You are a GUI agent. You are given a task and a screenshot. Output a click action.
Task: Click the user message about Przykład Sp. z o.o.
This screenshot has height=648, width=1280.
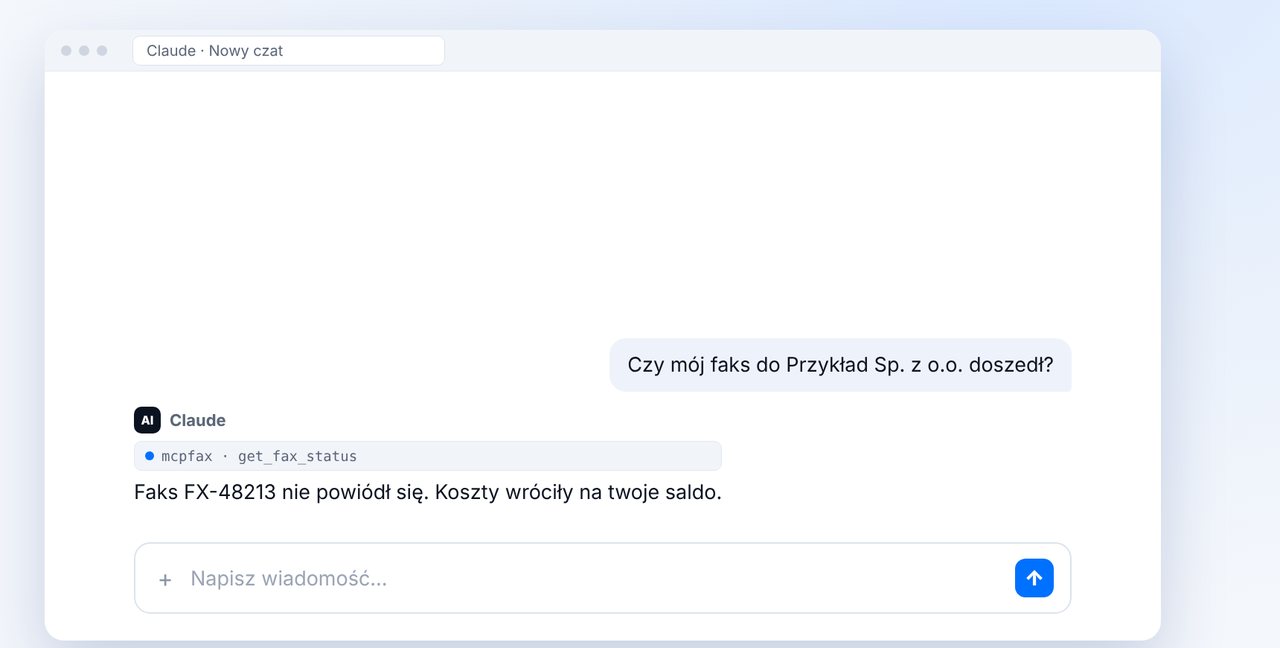pyautogui.click(x=840, y=365)
